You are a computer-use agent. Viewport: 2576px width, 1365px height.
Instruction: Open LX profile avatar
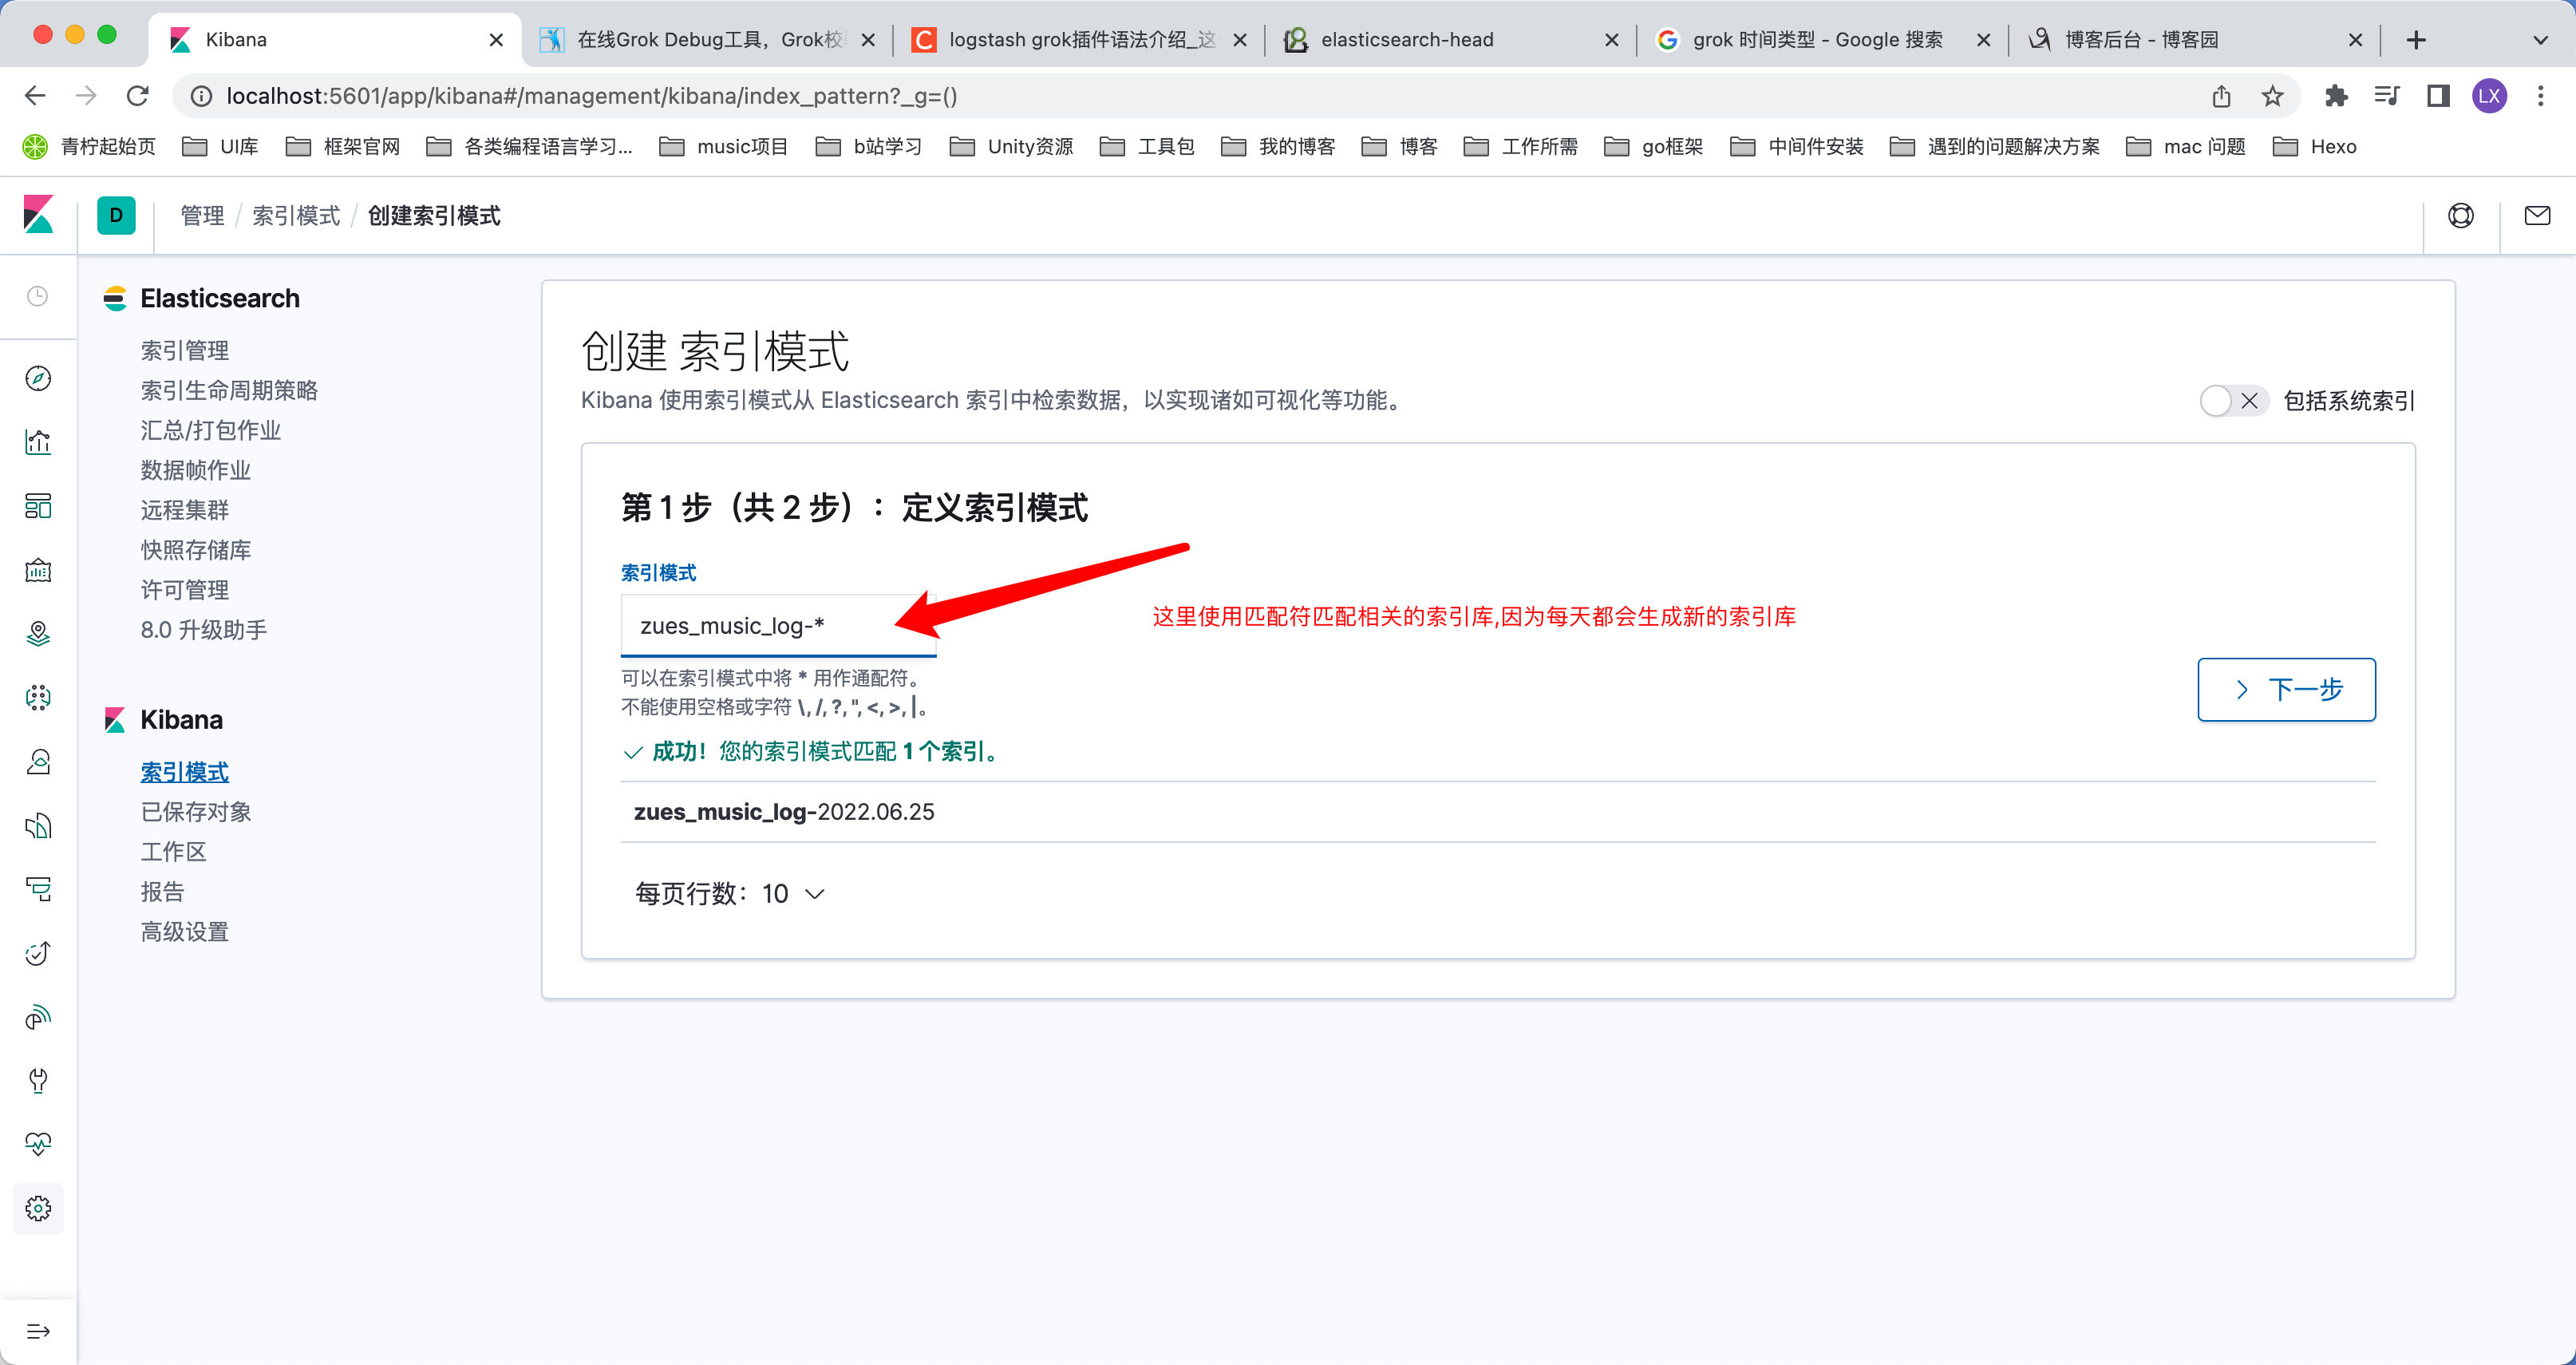pos(2489,96)
